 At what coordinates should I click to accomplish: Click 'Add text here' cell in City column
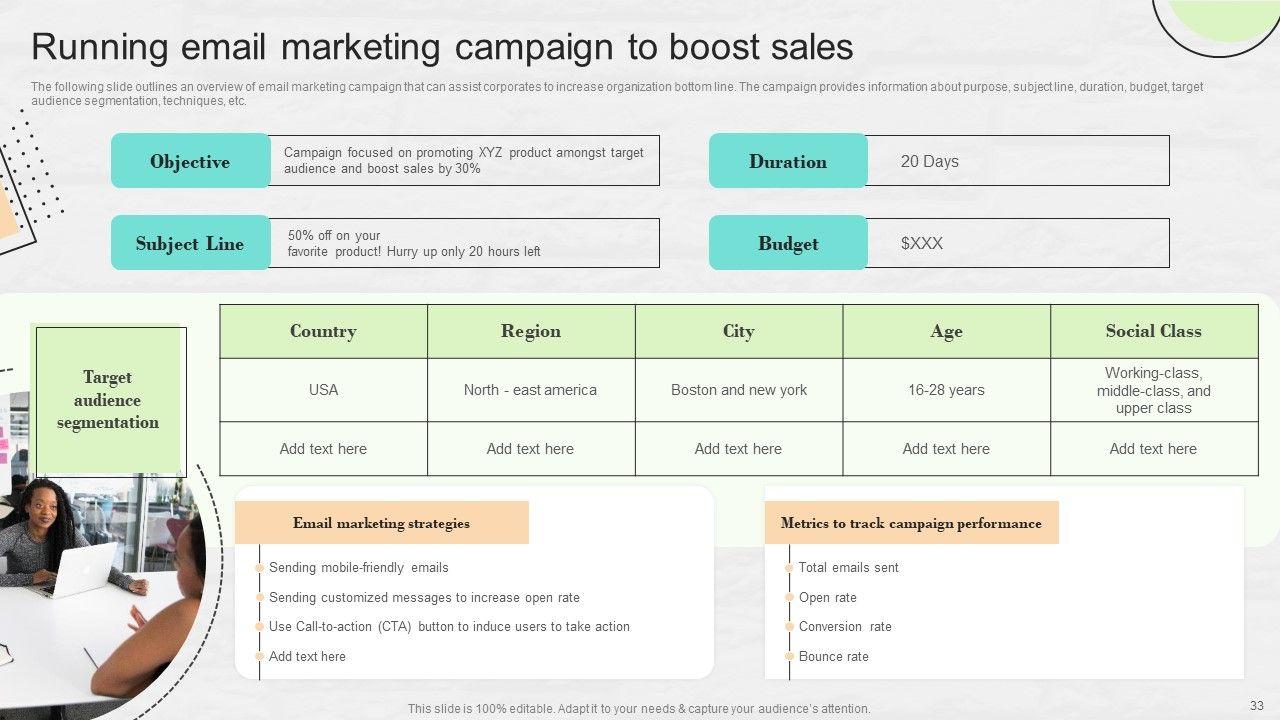(739, 449)
